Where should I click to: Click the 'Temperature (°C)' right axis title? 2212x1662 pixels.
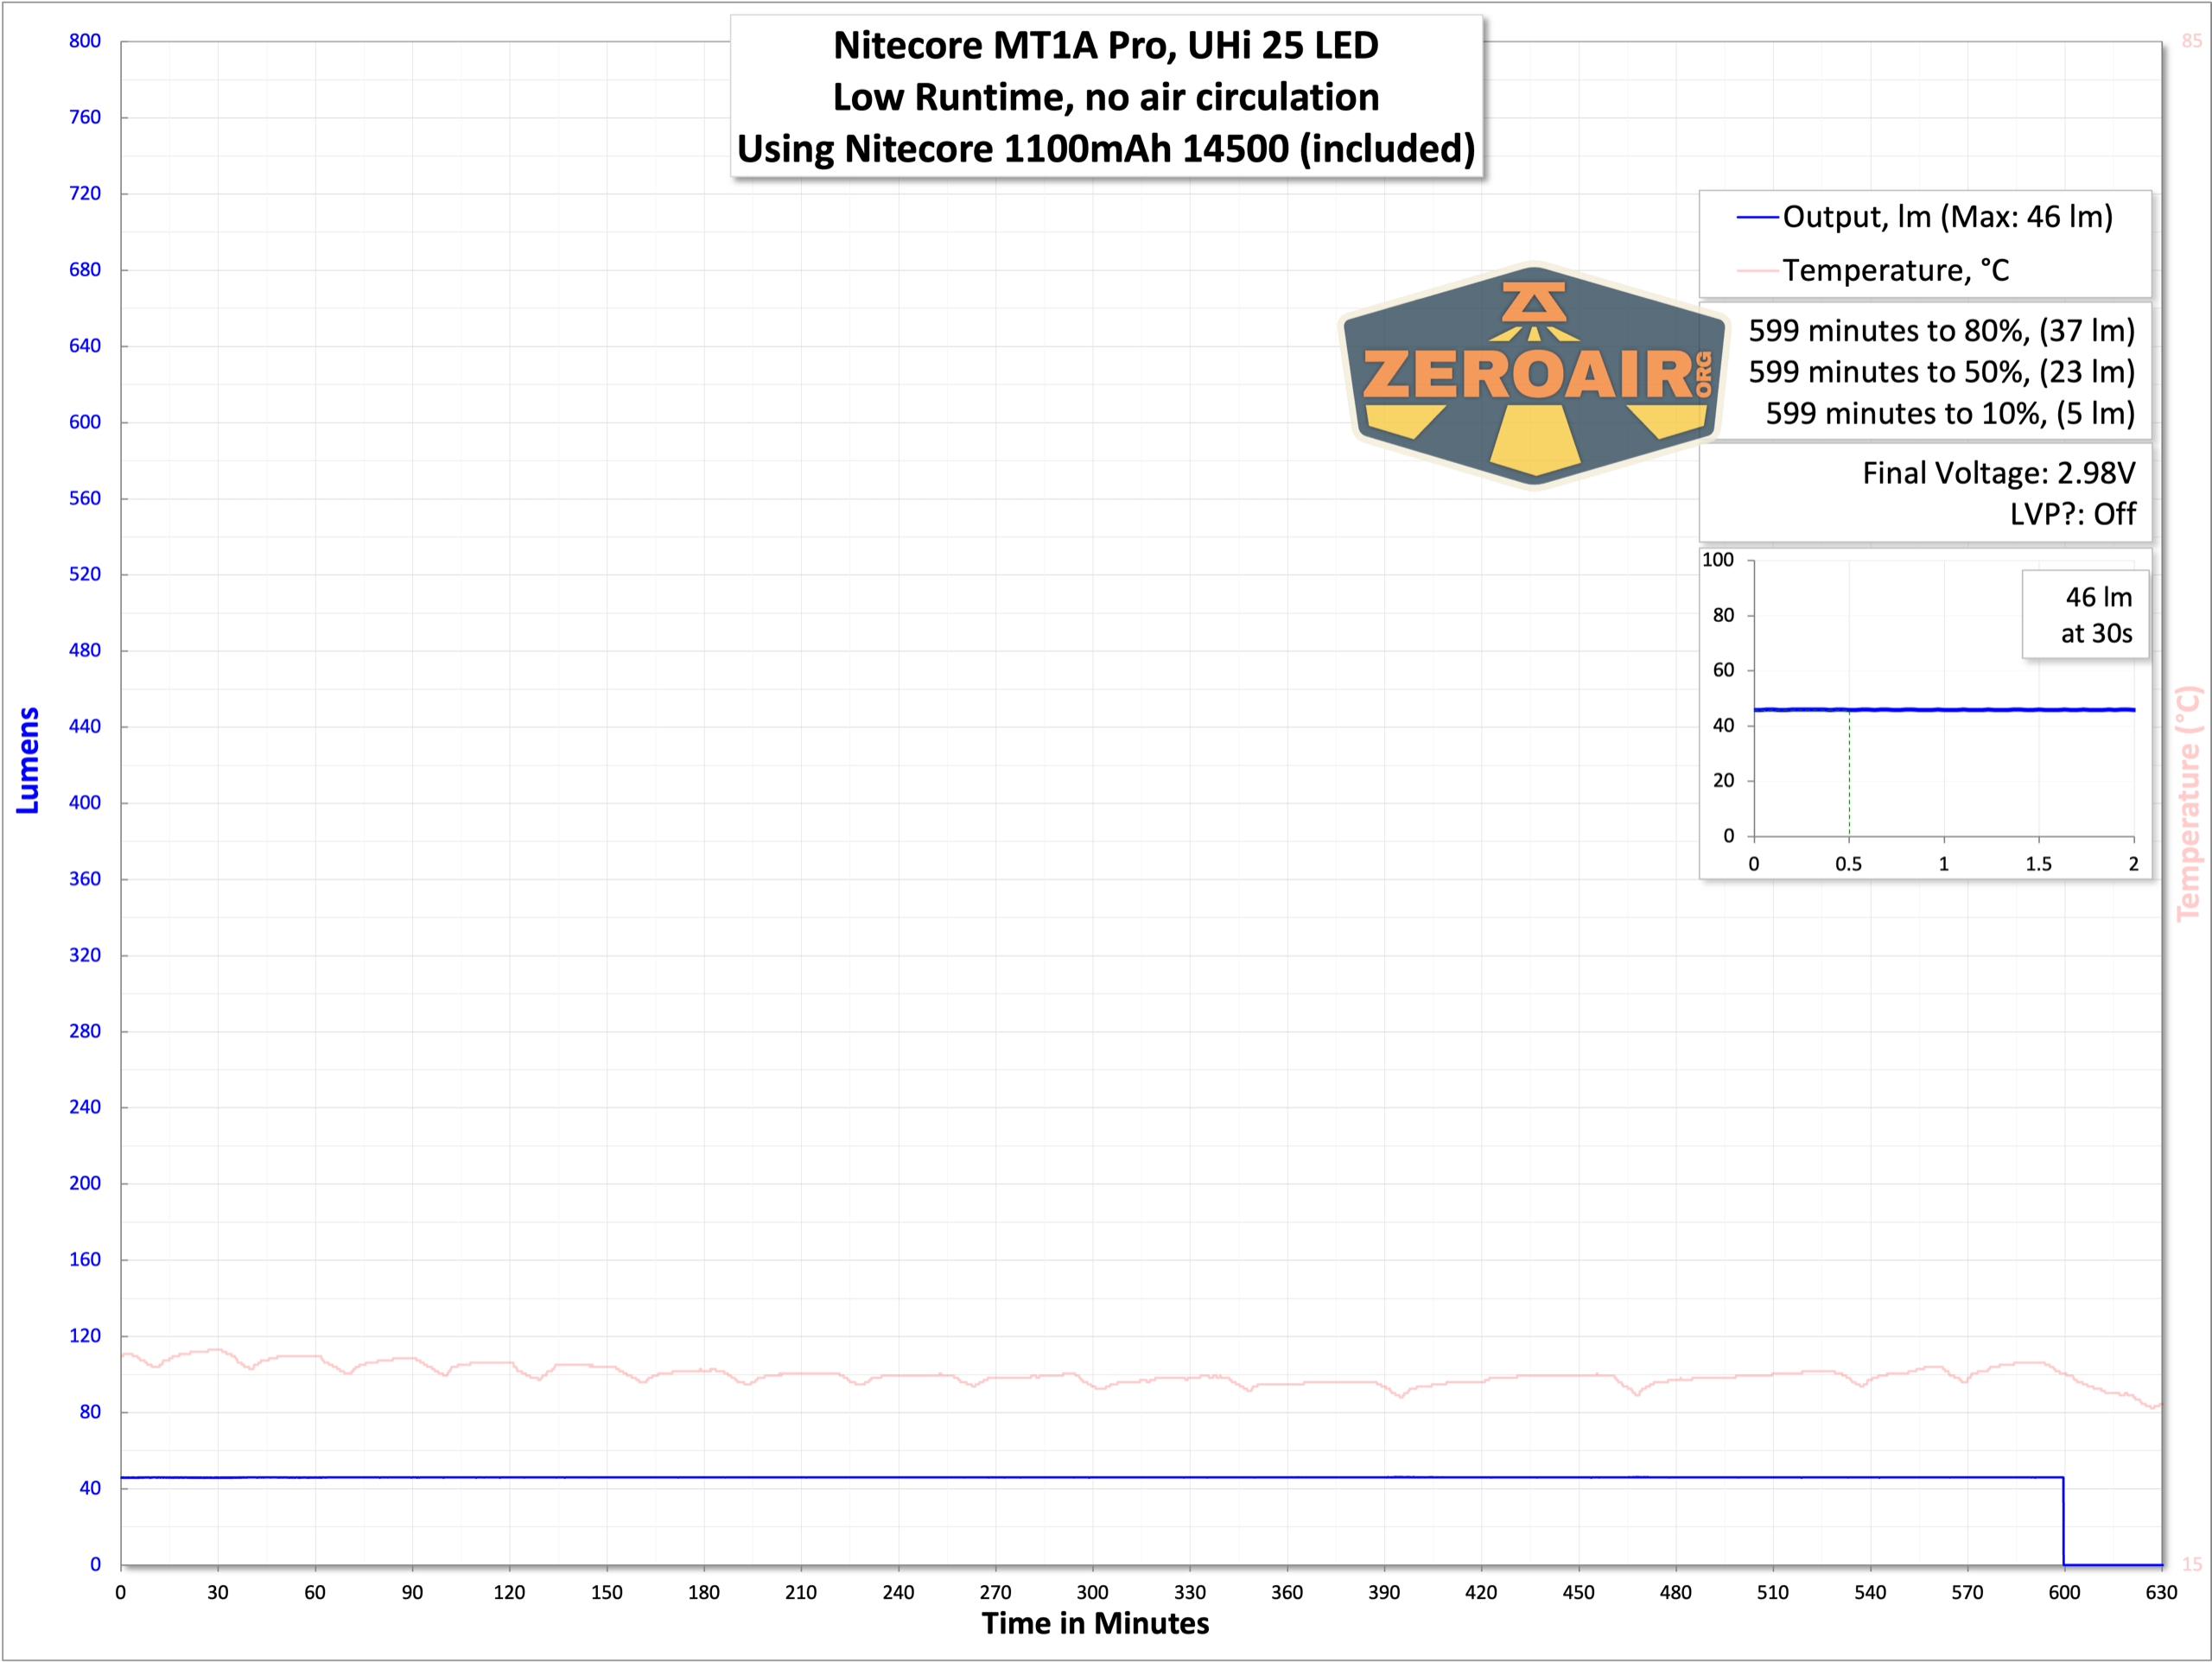[2188, 803]
